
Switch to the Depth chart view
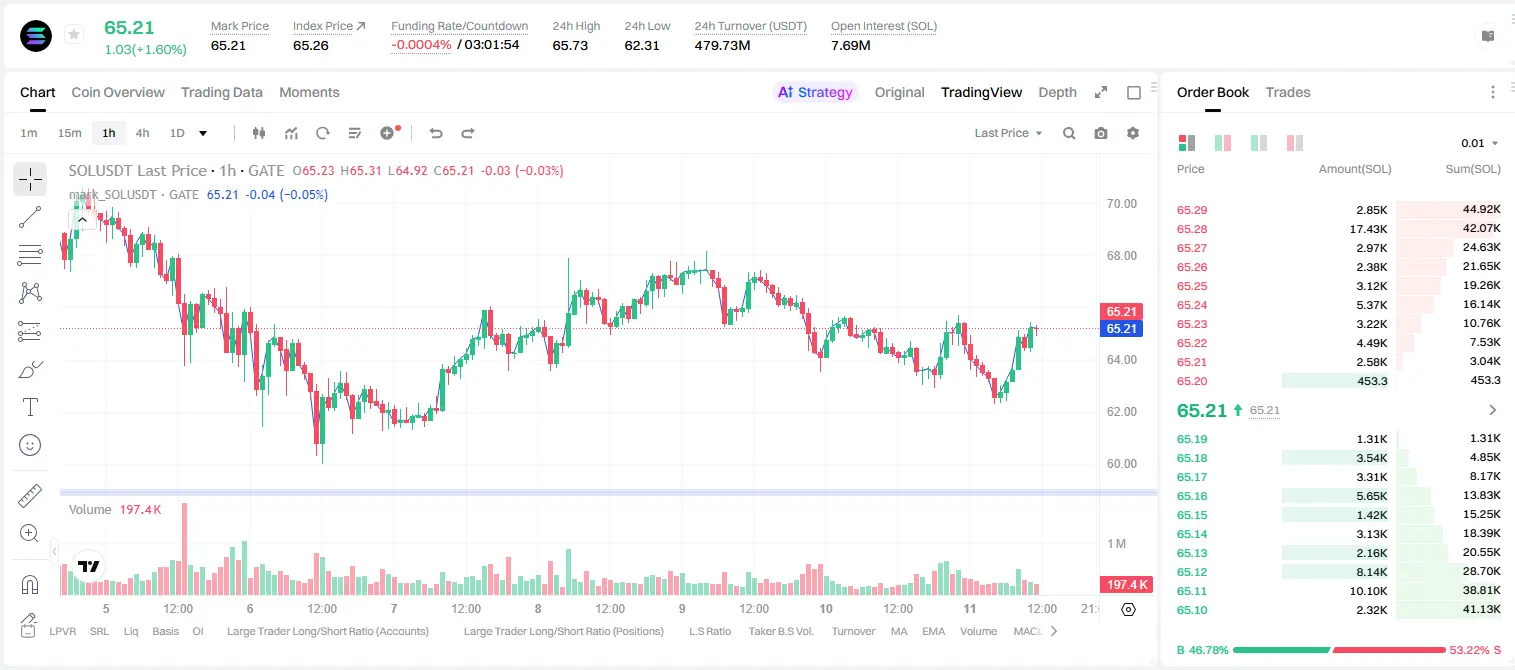tap(1057, 92)
